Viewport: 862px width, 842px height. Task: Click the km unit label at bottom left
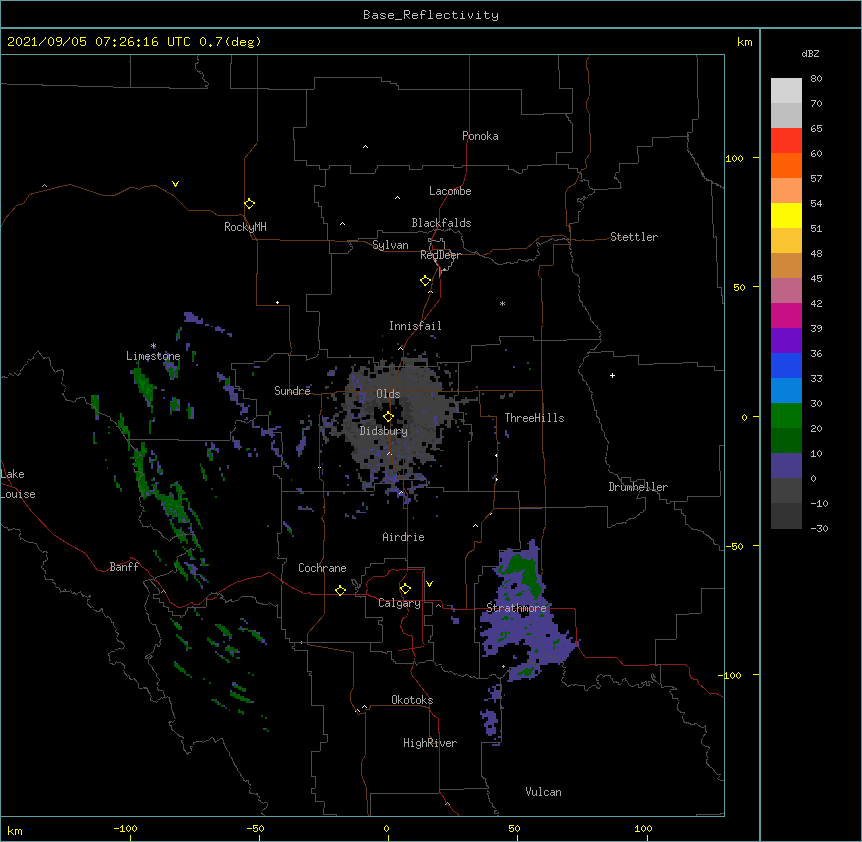(15, 831)
